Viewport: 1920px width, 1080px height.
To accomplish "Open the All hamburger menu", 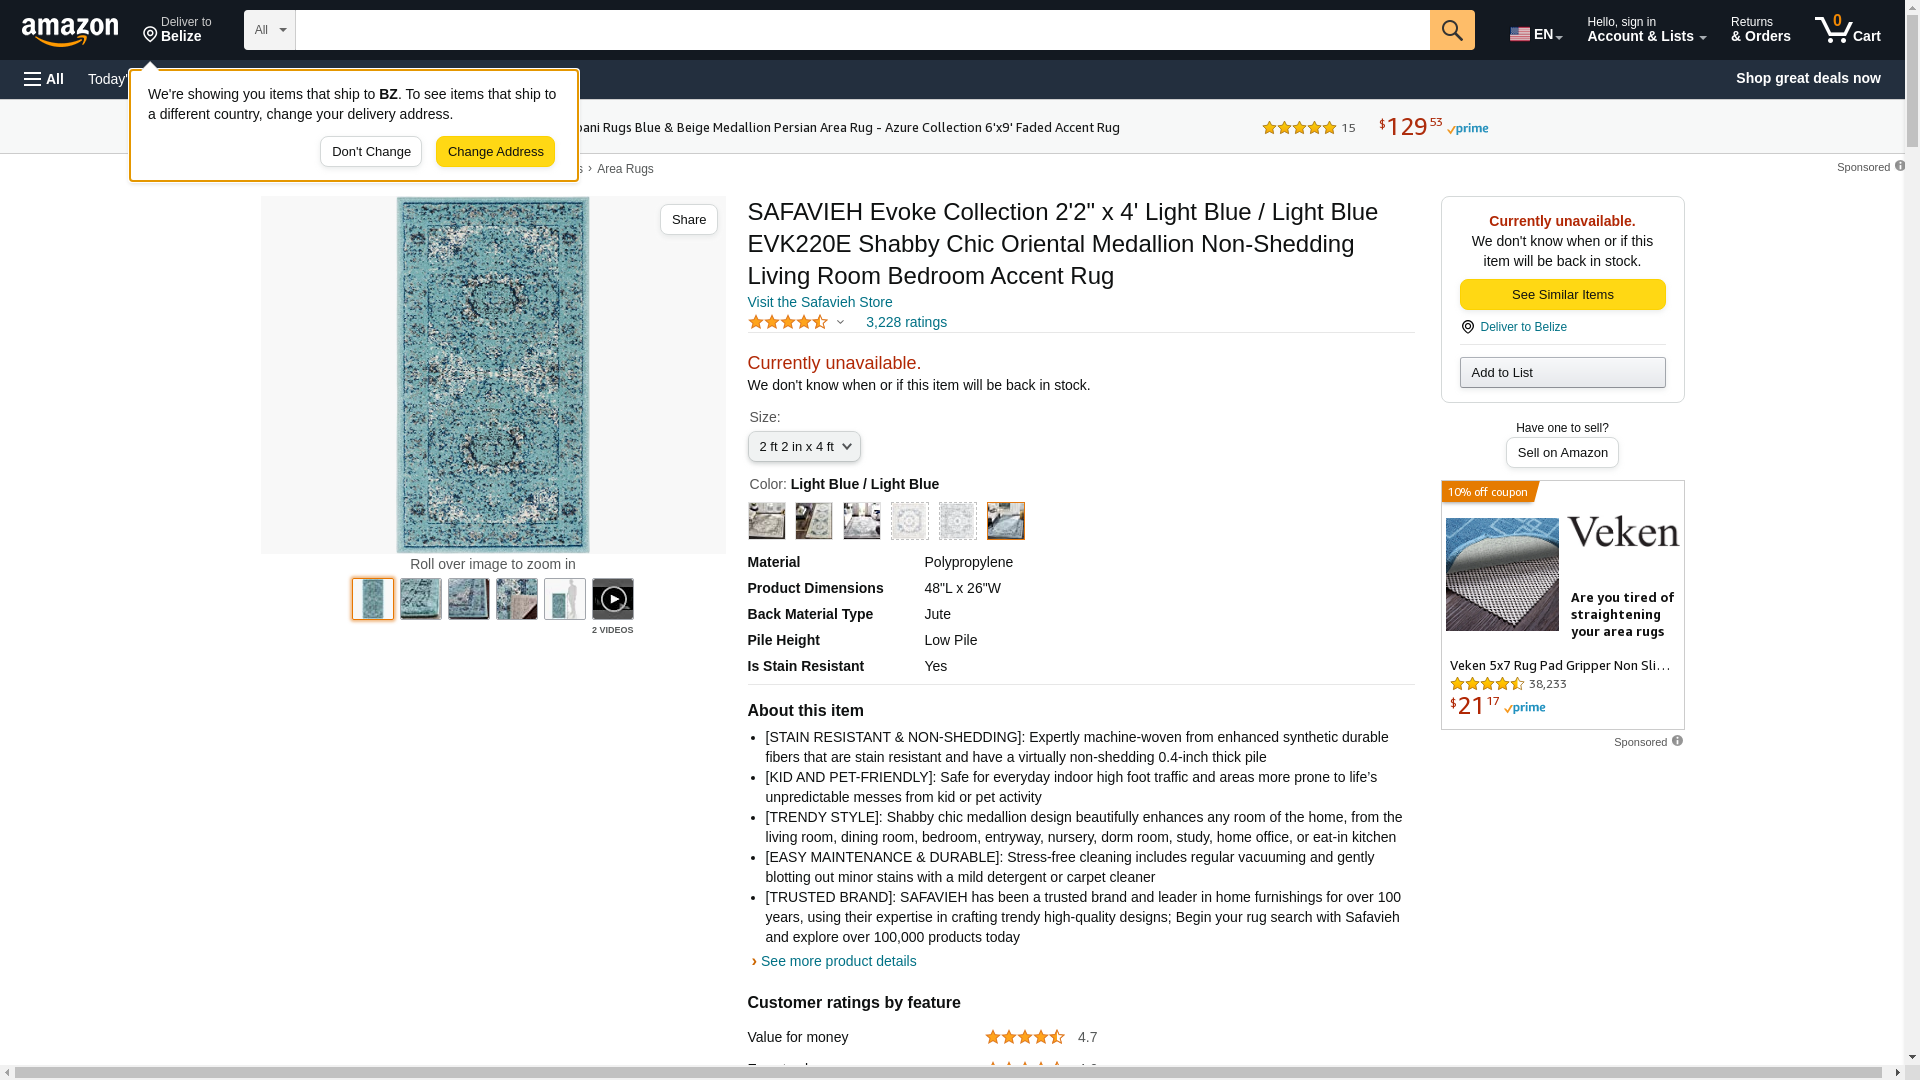I will [44, 79].
